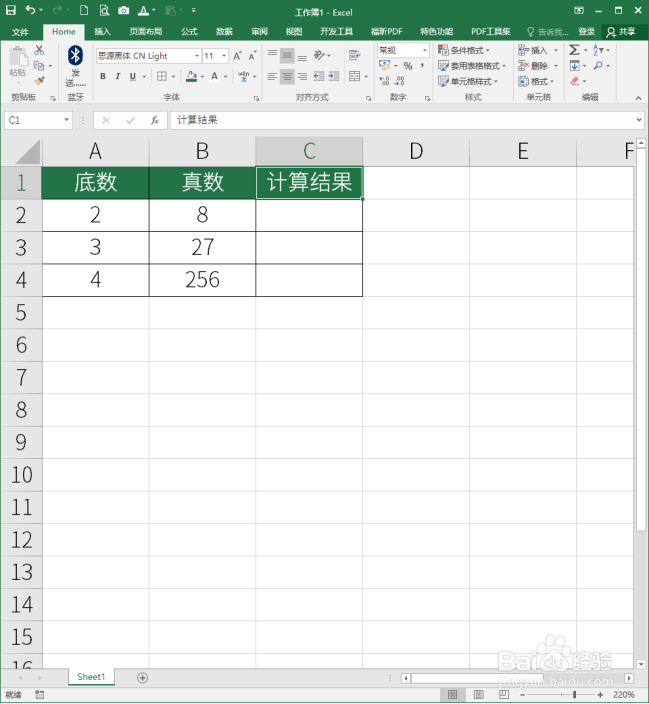Screen dimensions: 649x704
Task: Toggle Bold formatting
Action: tap(103, 76)
